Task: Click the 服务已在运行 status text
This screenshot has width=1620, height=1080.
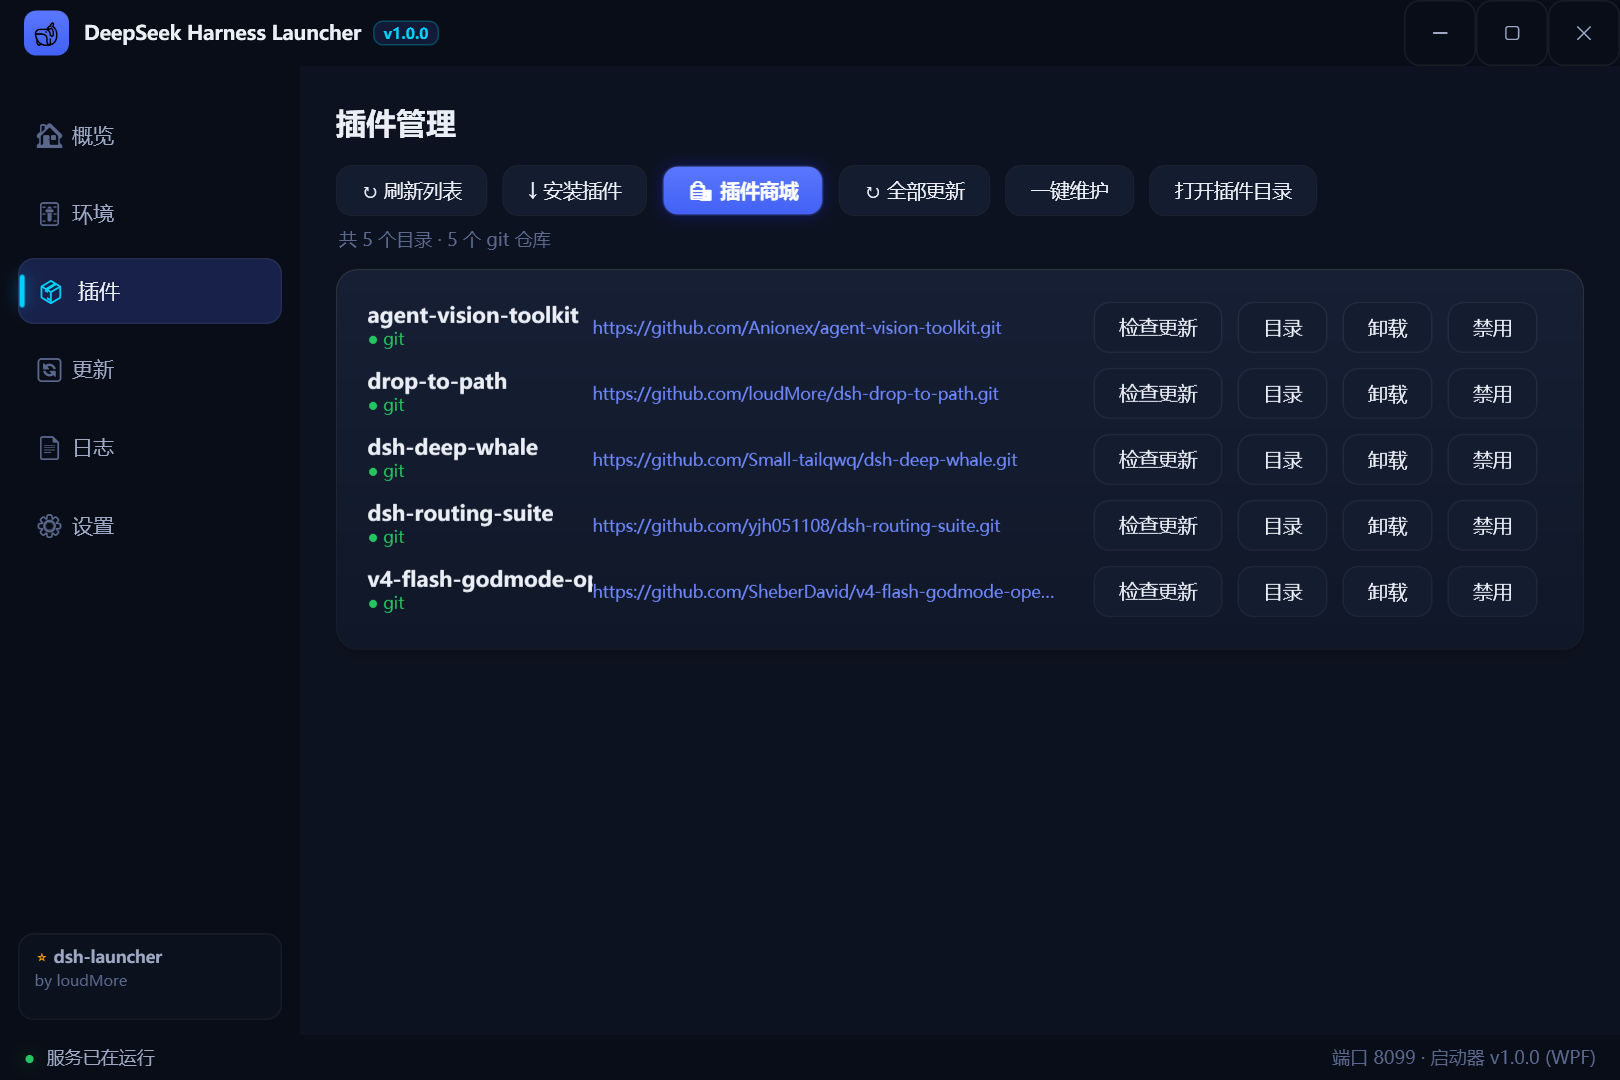Action: 100,1058
